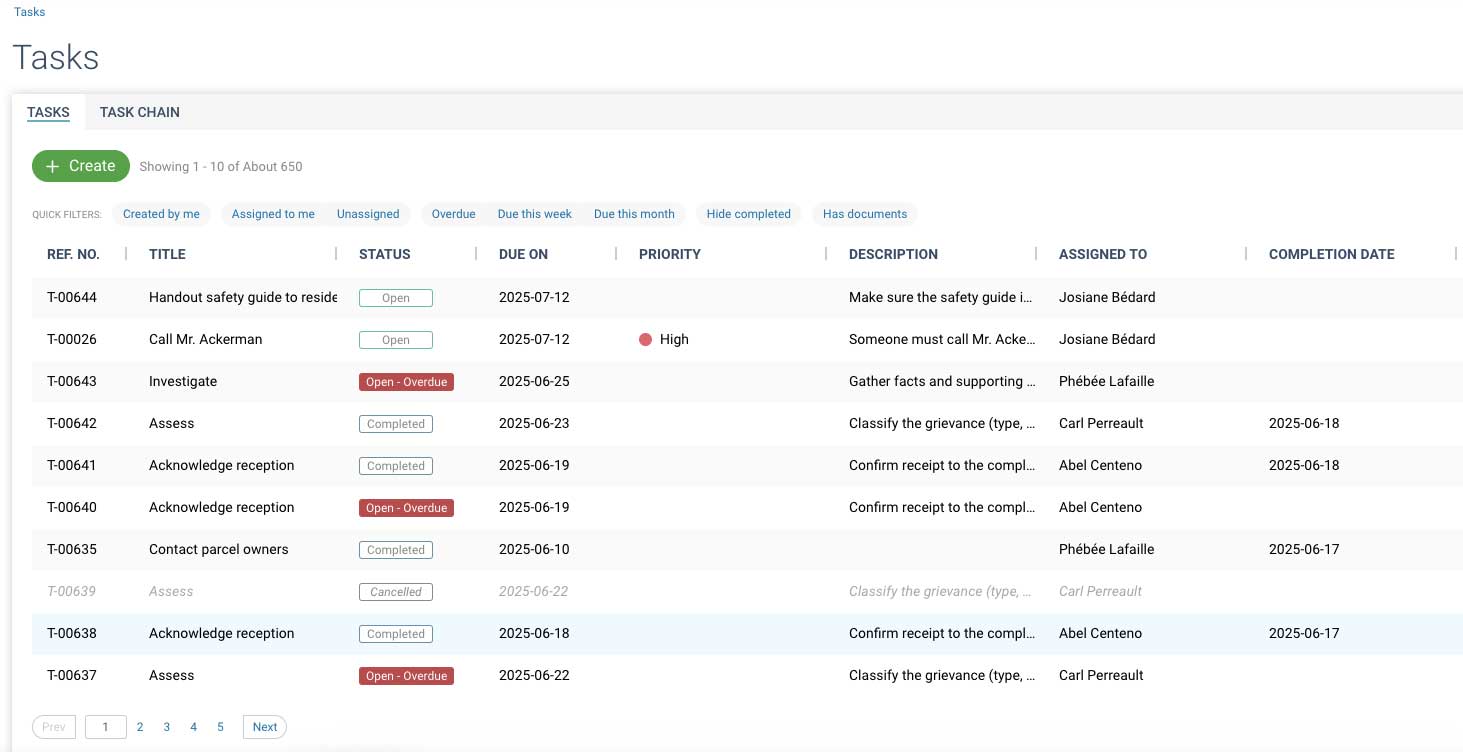Open task T-00643 Investigate row

[183, 382]
